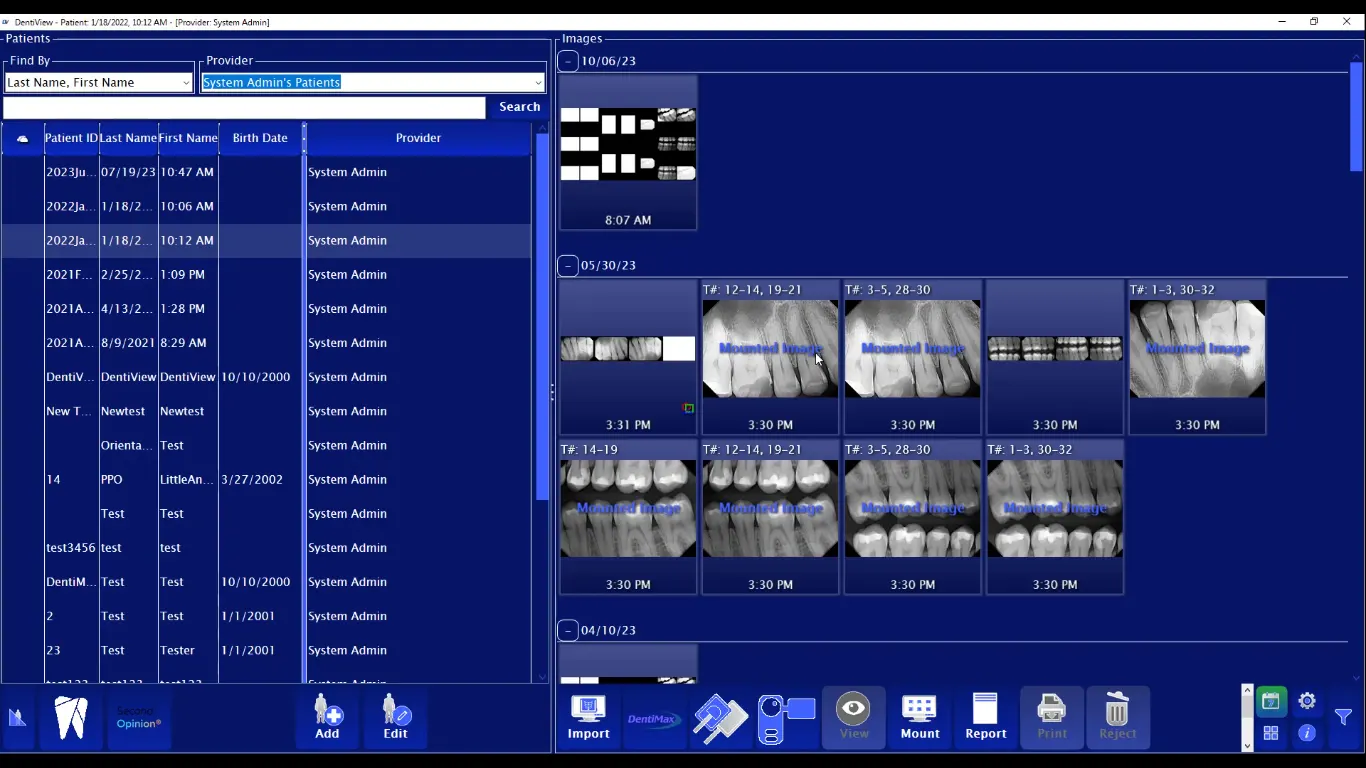Screen dimensions: 1366x768
Task: Click the patient list vertical scrollbar
Action: pos(543,315)
